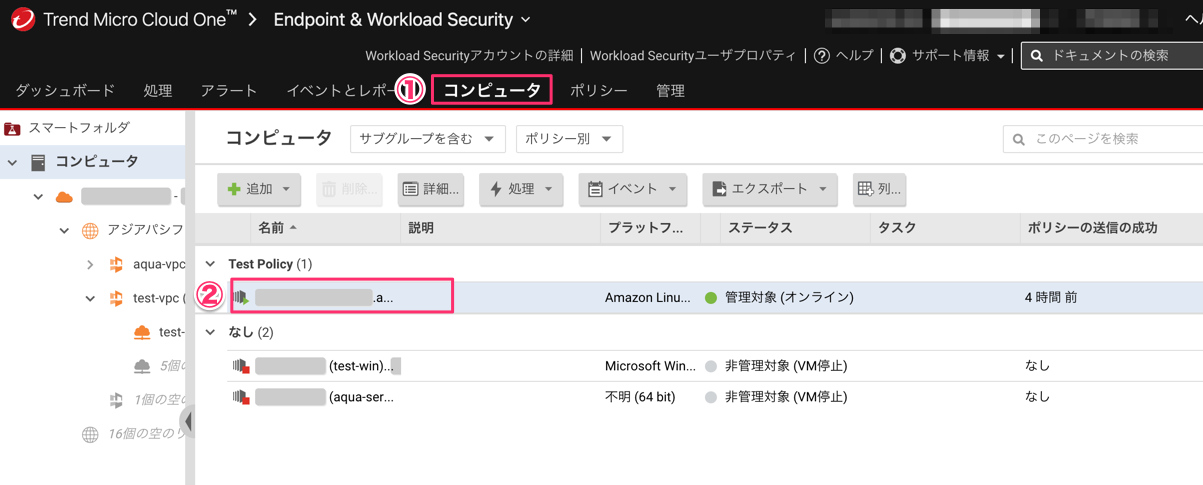Switch to コンピュータ tab
Viewport: 1203px width, 485px height.
tap(492, 90)
